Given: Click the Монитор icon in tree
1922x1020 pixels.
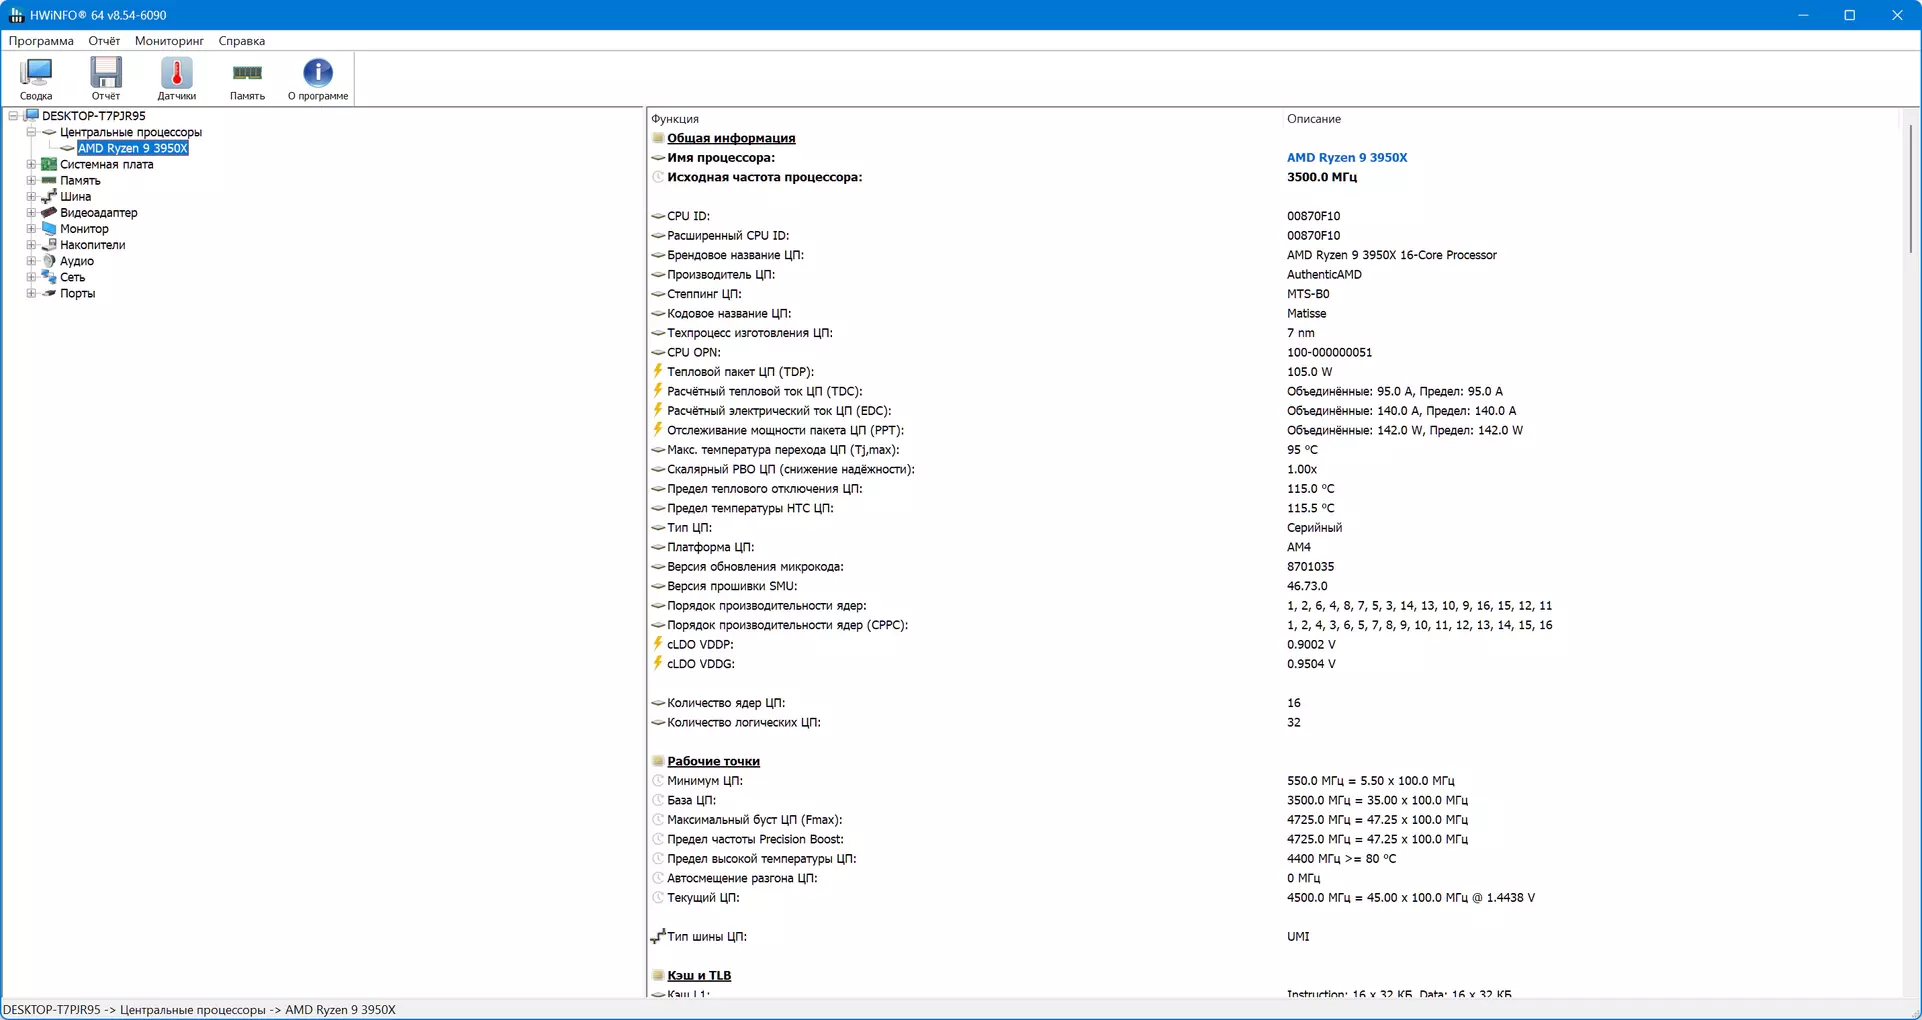Looking at the screenshot, I should [x=49, y=229].
